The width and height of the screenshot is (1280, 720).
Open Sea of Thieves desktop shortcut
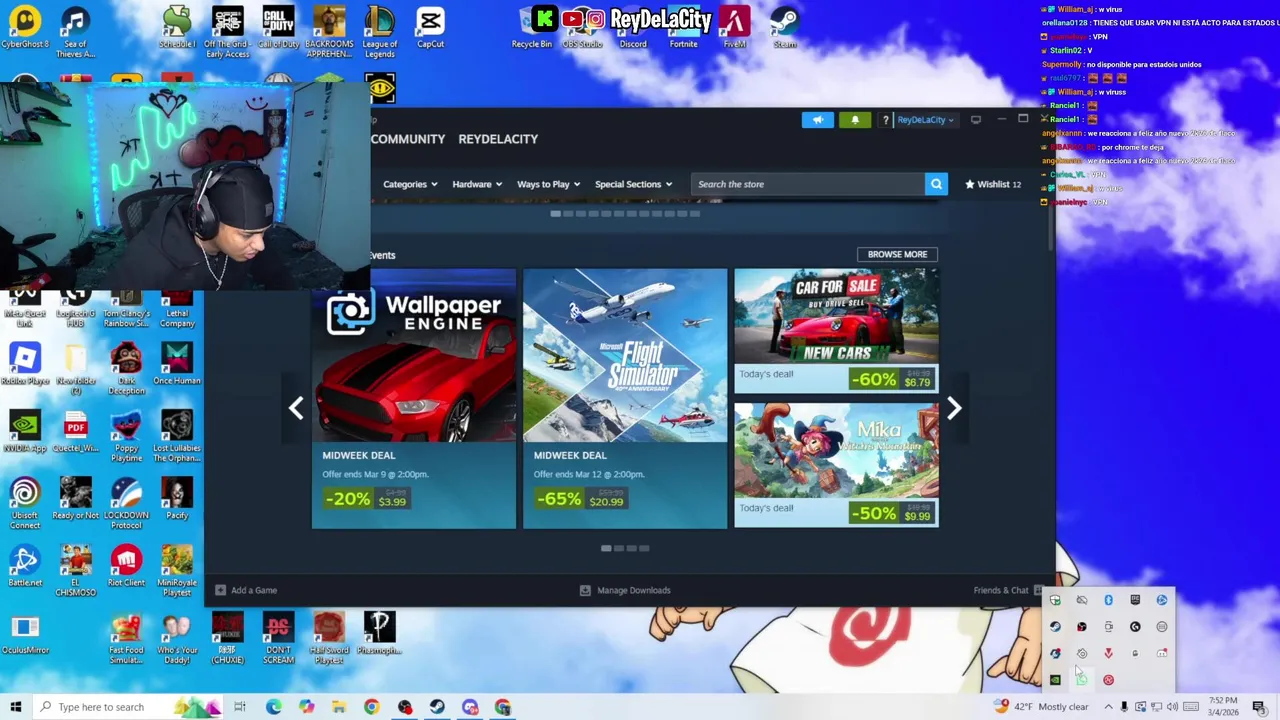(76, 31)
